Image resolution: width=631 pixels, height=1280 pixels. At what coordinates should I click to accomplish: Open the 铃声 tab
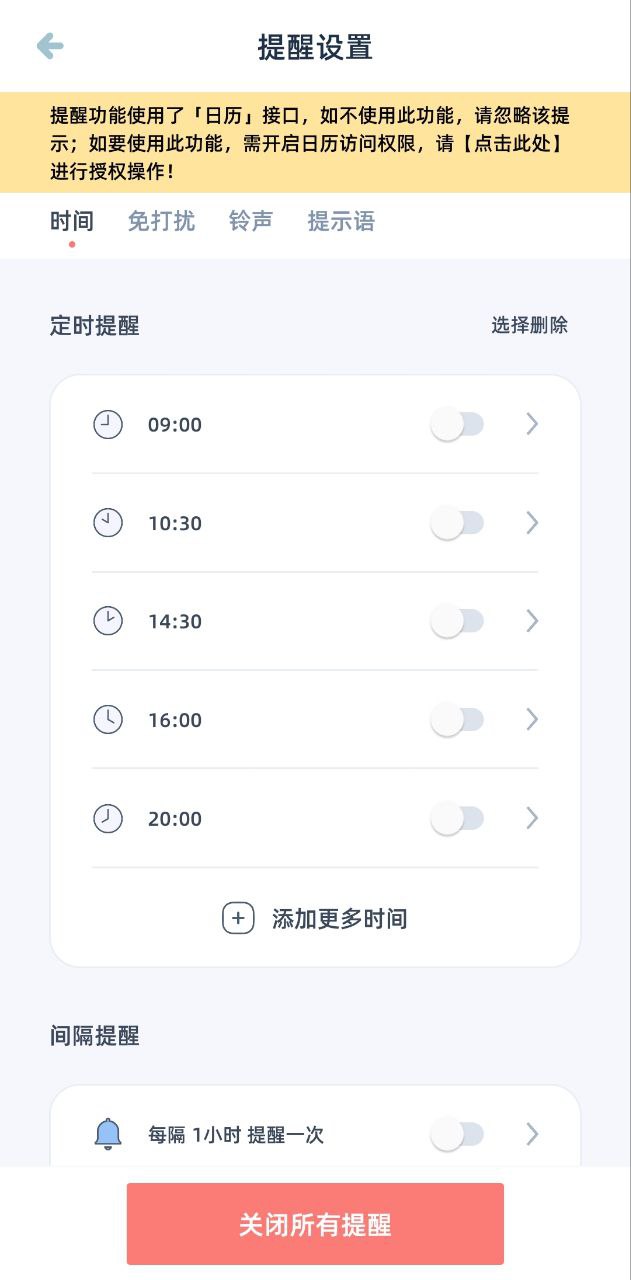pyautogui.click(x=251, y=221)
